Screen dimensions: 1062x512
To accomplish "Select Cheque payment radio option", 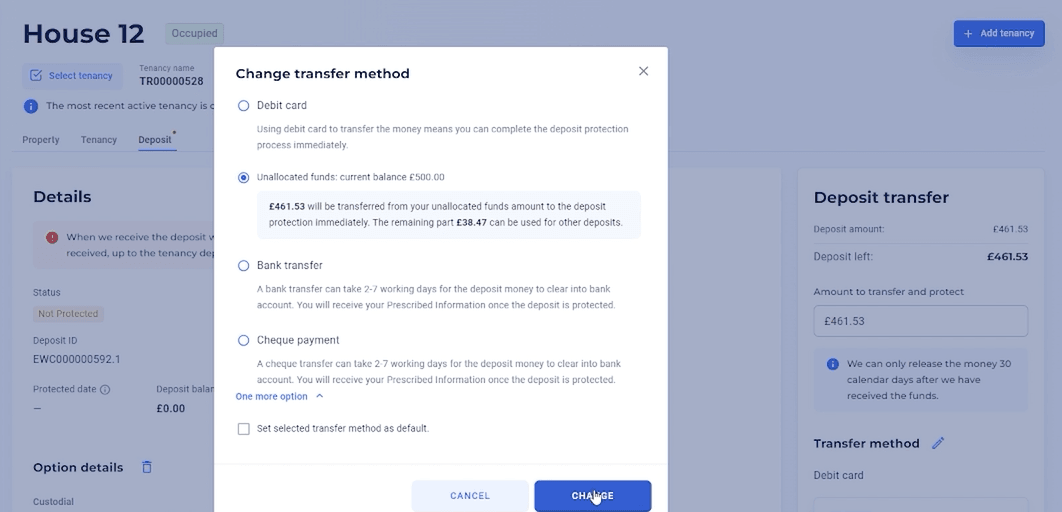I will click(243, 340).
